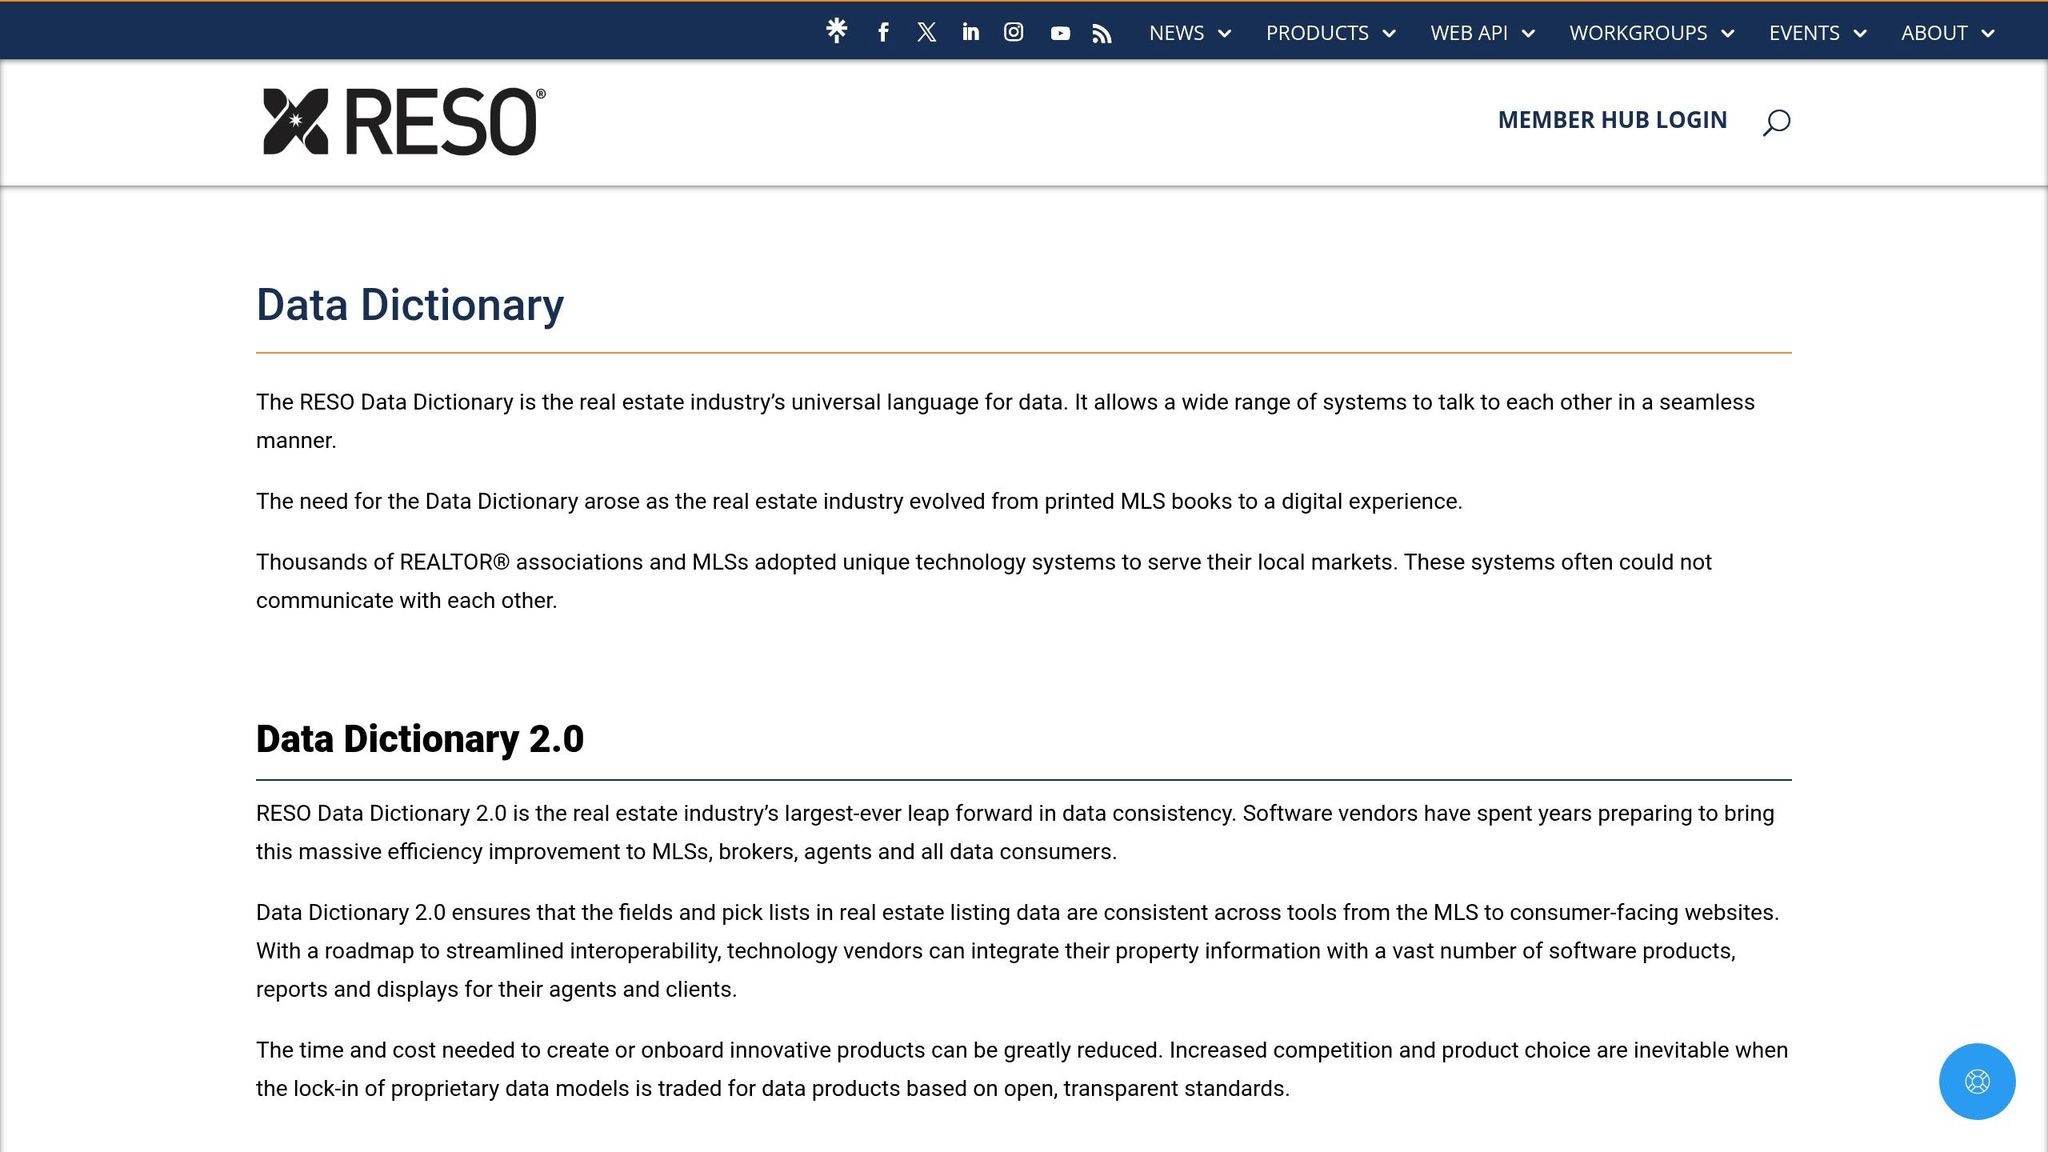Viewport: 2048px width, 1152px height.
Task: Open the search magnifier icon
Action: [1776, 122]
